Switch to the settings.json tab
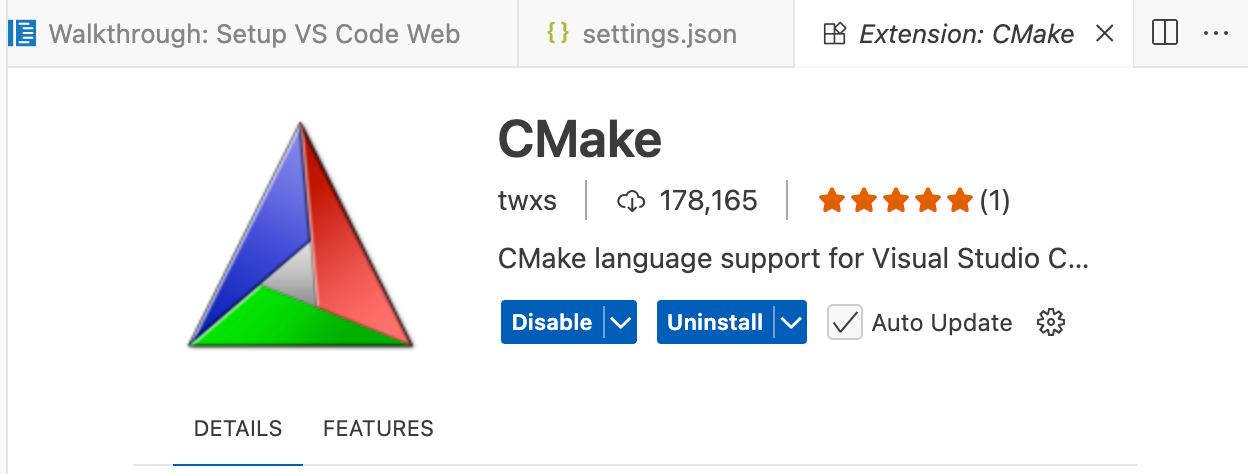This screenshot has height=474, width=1248. click(658, 34)
